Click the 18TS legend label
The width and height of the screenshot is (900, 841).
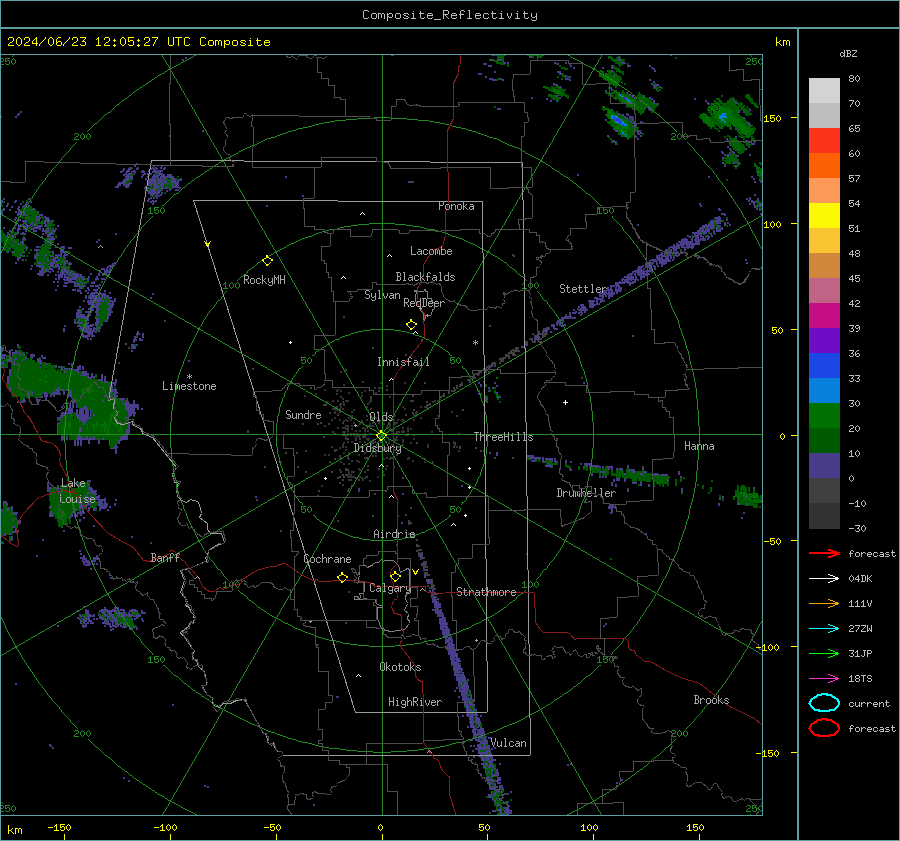coord(860,679)
